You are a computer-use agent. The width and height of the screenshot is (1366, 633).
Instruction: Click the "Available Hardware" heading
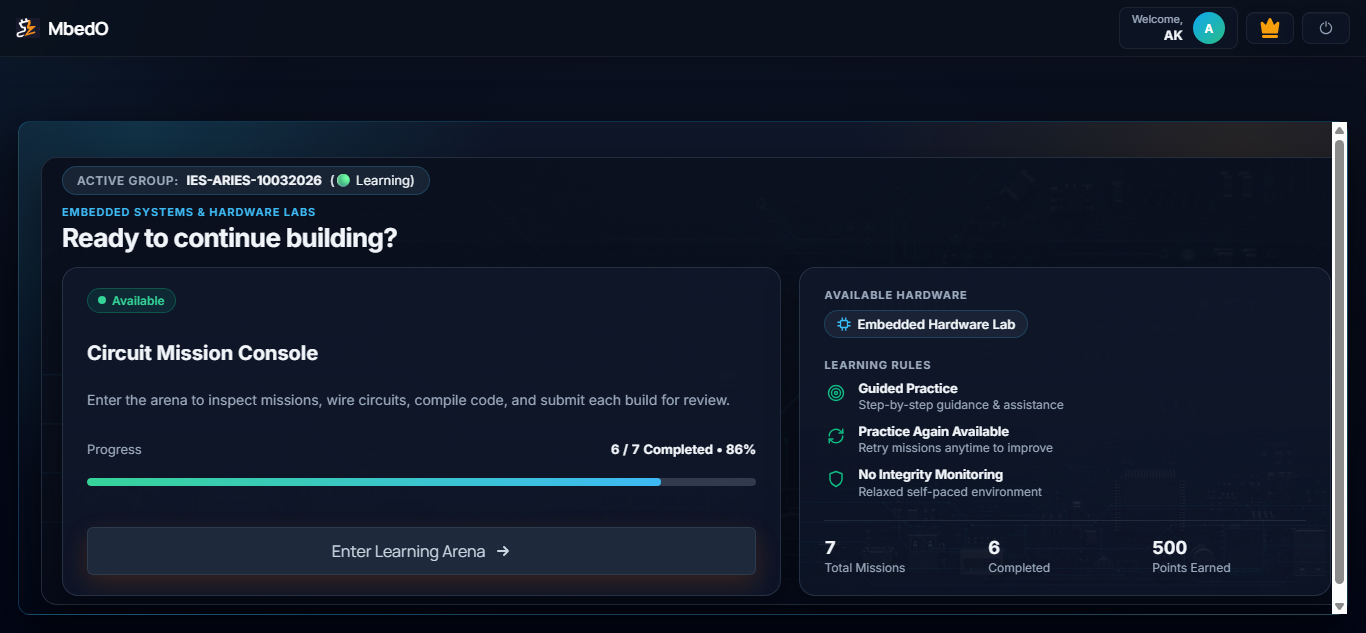896,295
